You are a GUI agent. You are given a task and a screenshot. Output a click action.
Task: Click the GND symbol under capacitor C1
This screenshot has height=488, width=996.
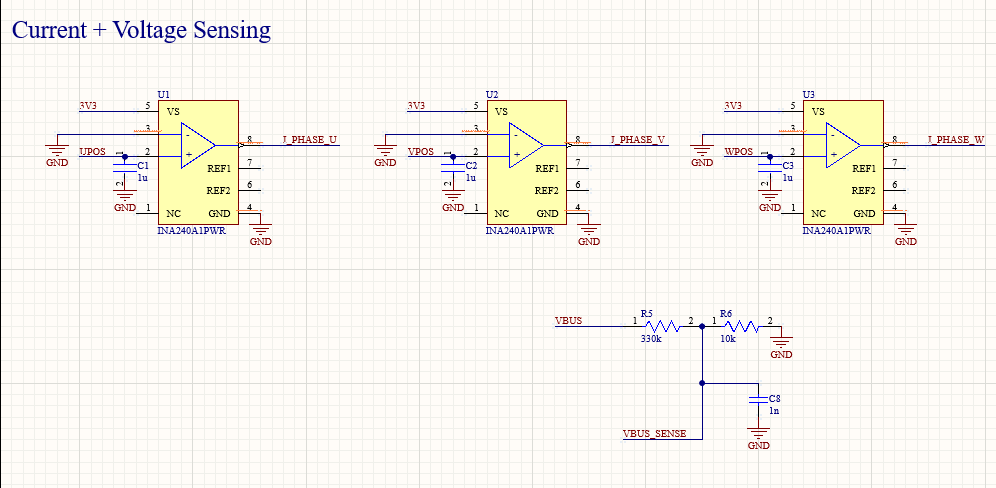pyautogui.click(x=124, y=201)
